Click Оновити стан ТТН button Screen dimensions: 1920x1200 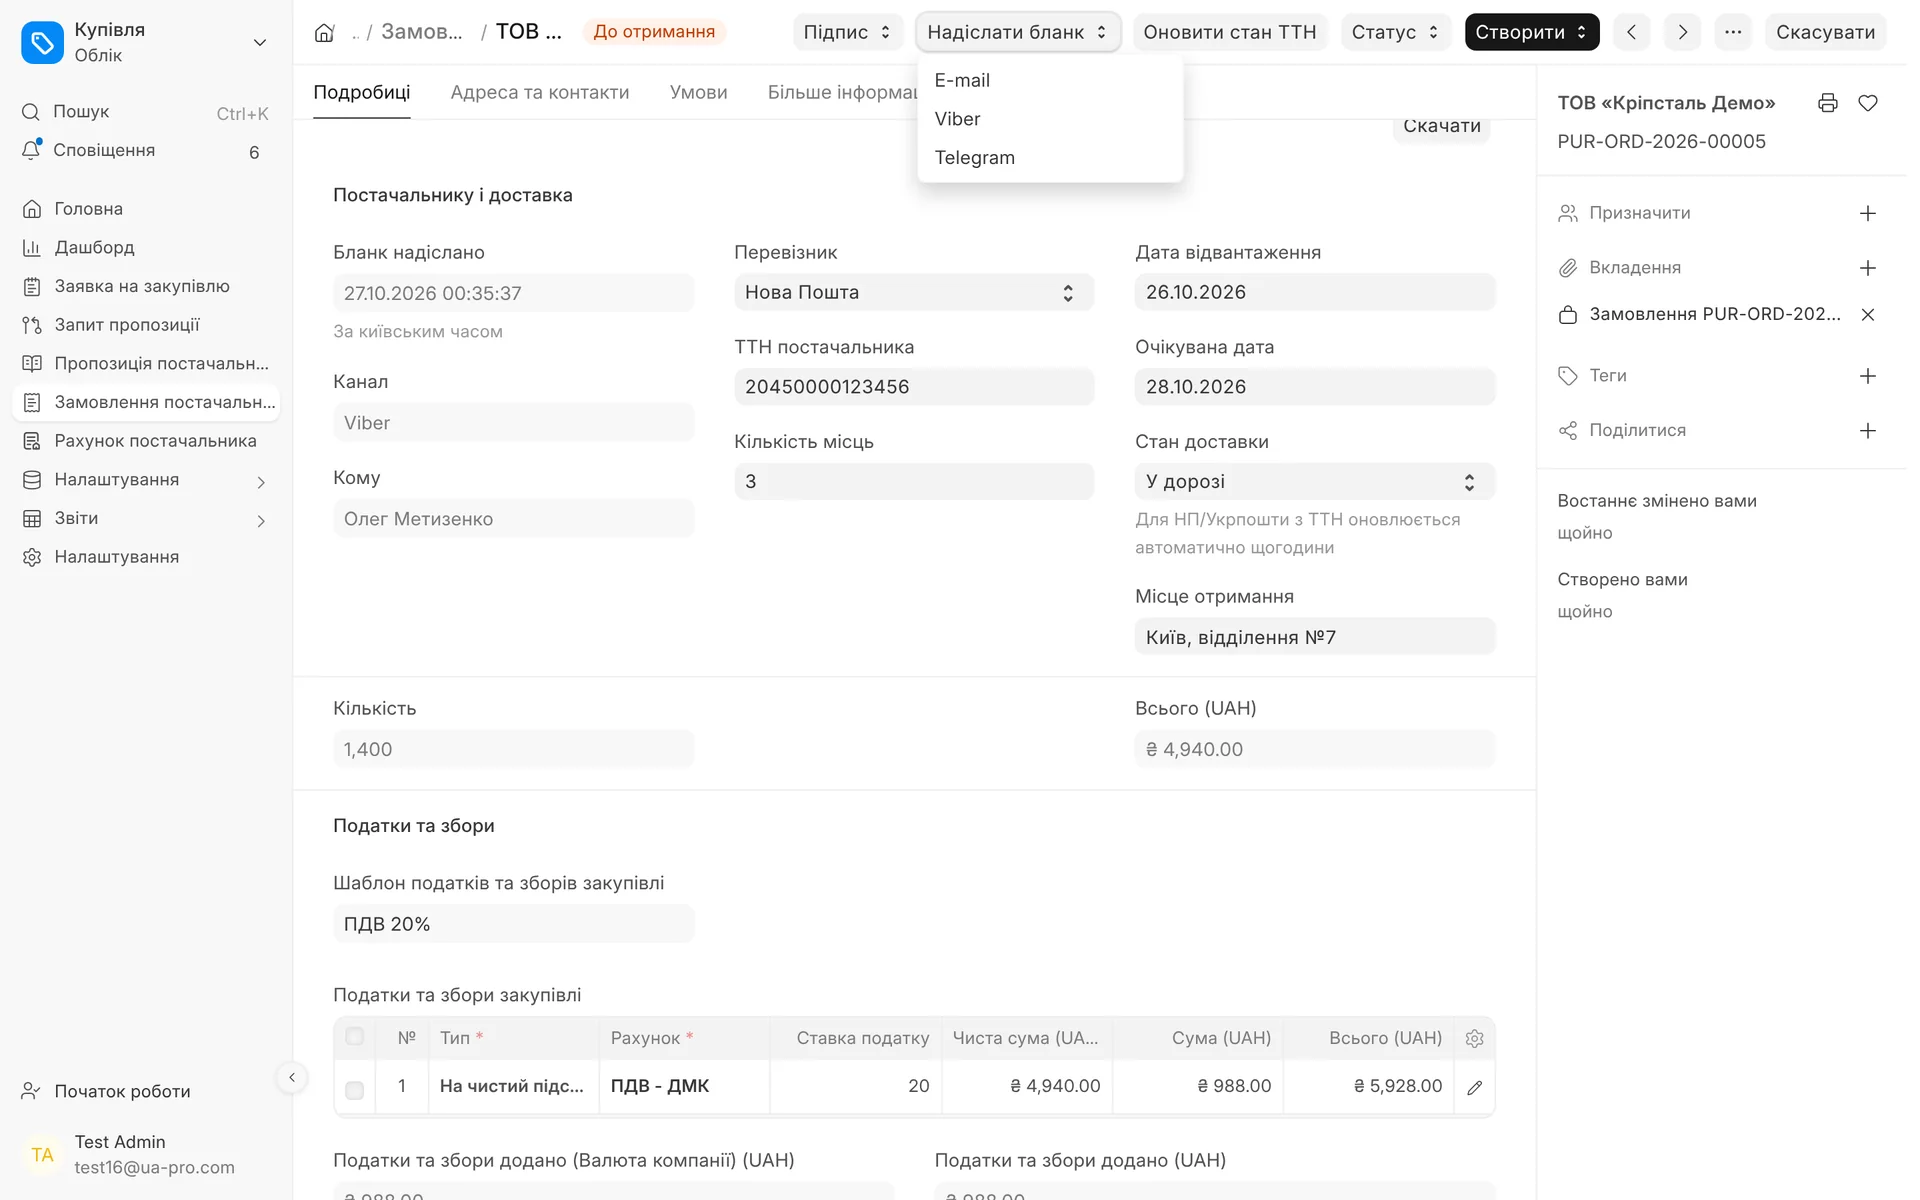click(1229, 32)
